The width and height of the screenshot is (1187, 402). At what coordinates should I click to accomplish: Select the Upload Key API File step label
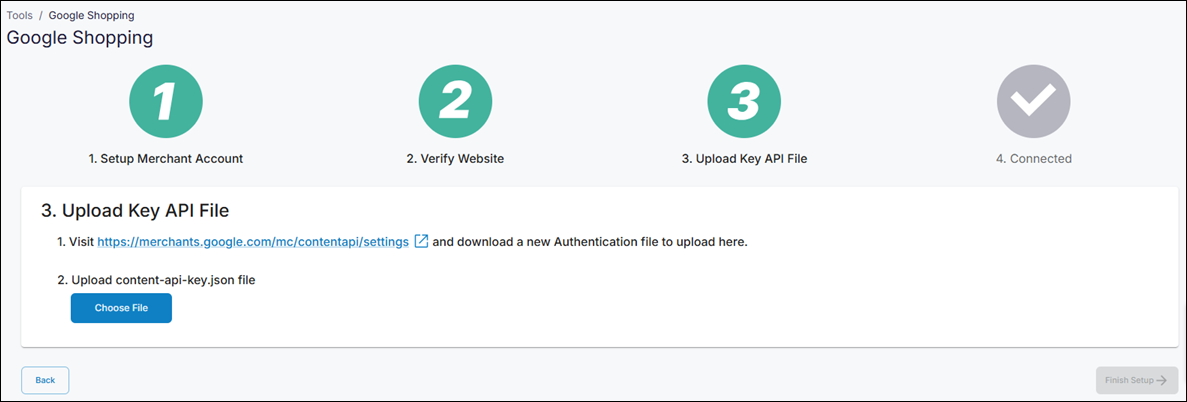tap(744, 159)
